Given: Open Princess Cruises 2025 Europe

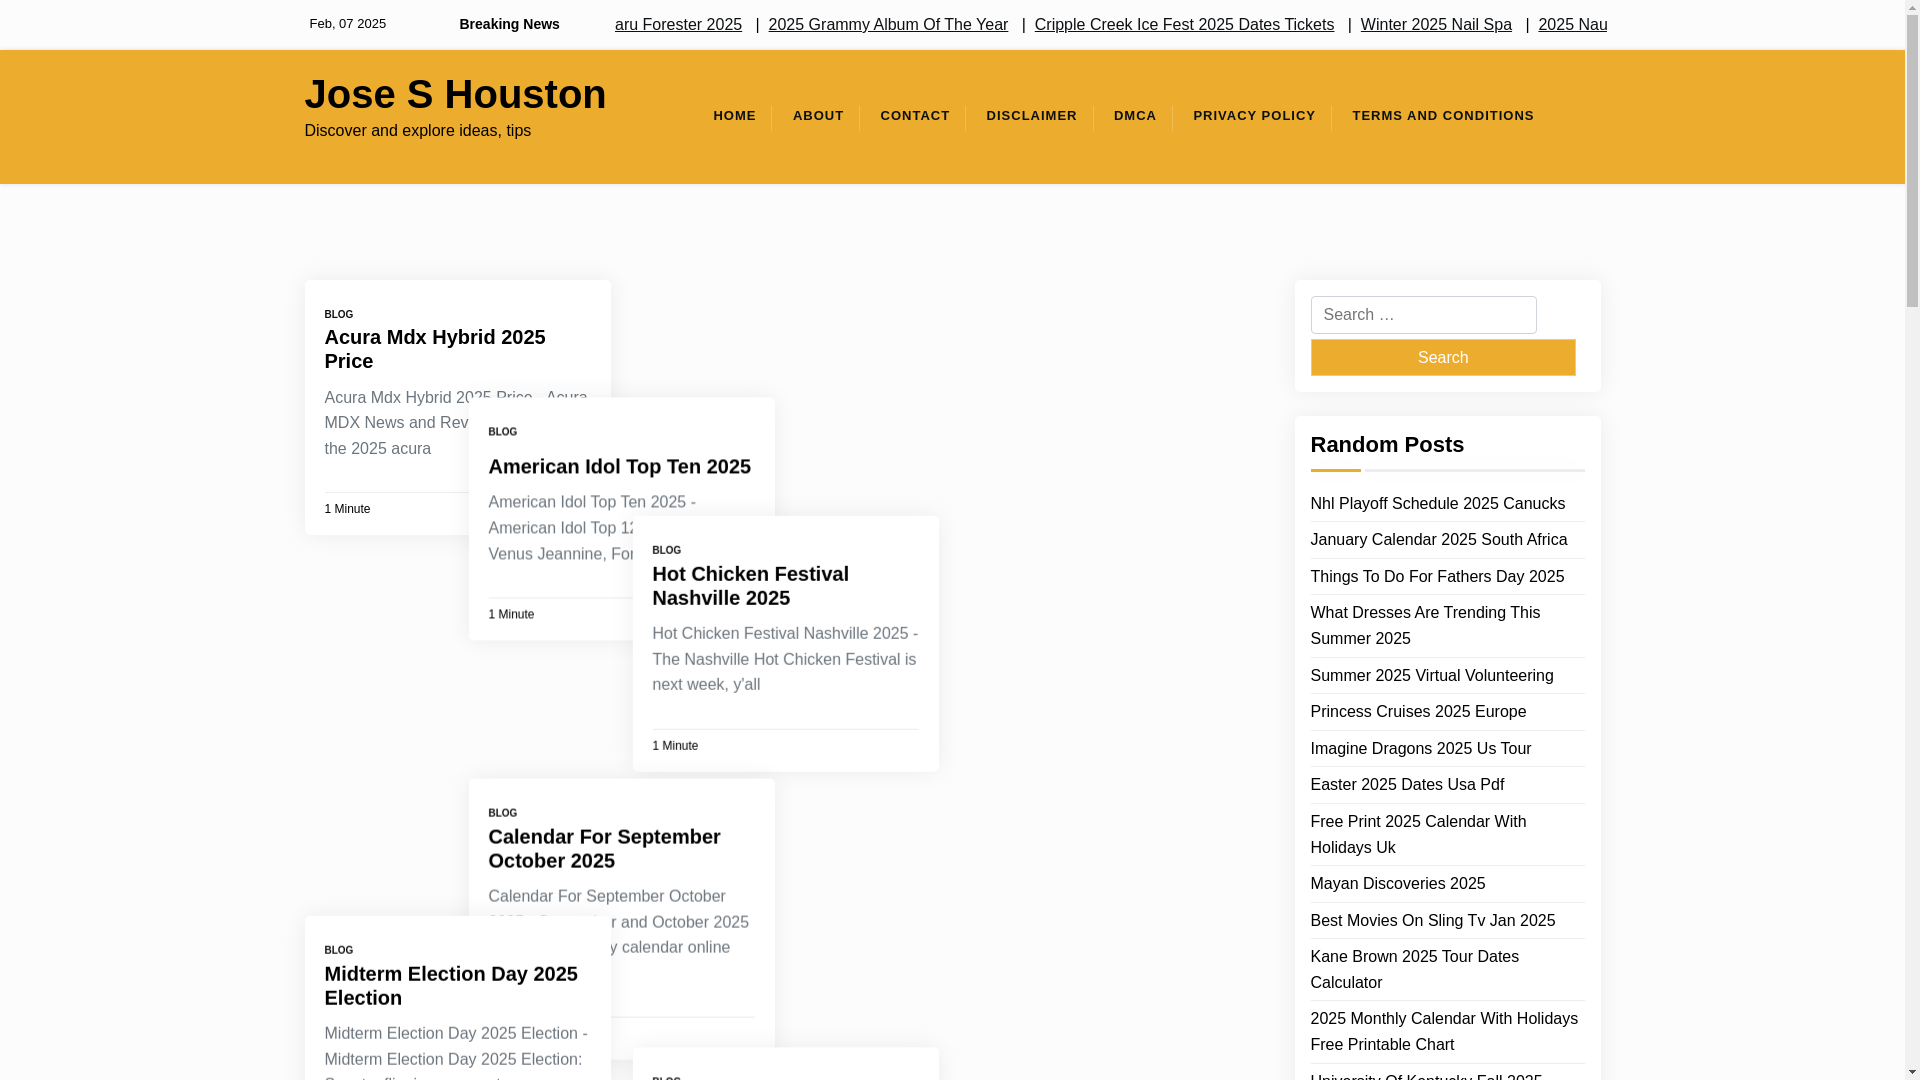Looking at the screenshot, I should click(x=1418, y=712).
